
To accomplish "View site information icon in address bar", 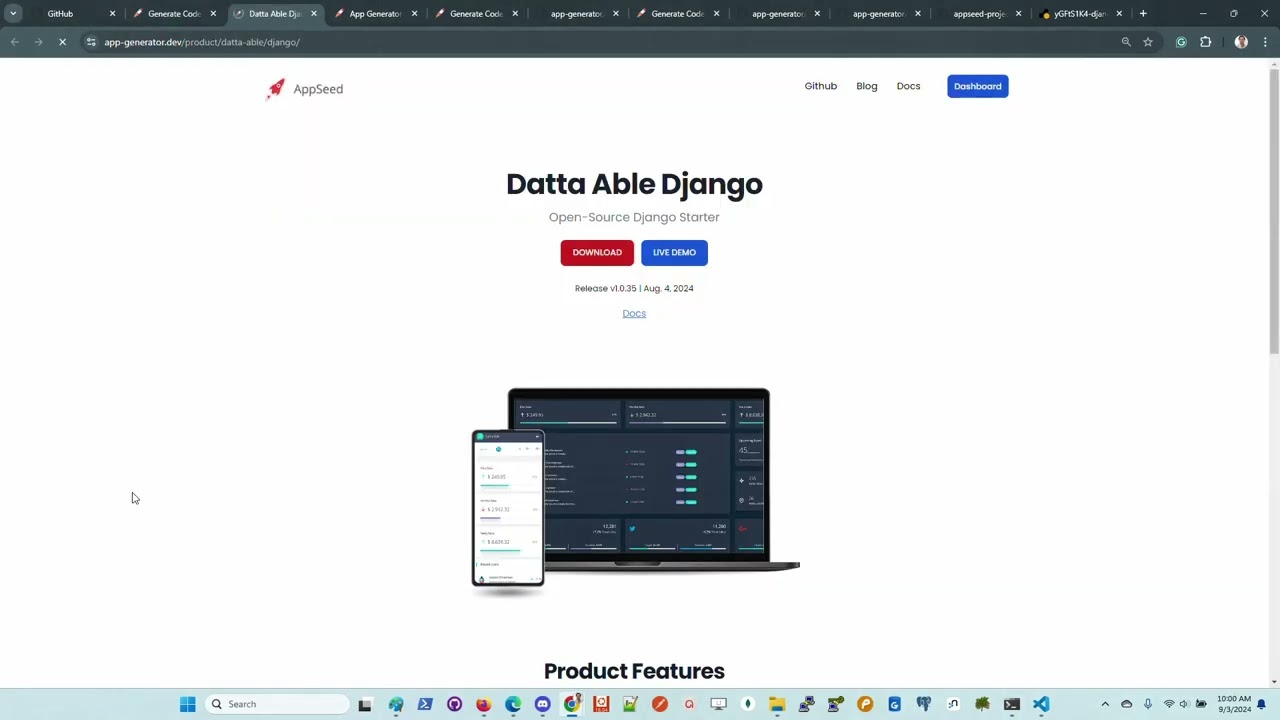I will tap(91, 42).
